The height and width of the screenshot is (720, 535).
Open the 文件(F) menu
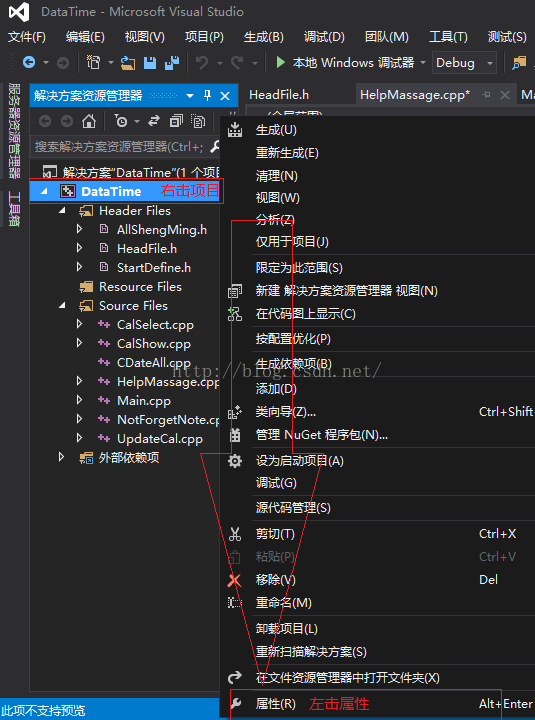tap(27, 37)
